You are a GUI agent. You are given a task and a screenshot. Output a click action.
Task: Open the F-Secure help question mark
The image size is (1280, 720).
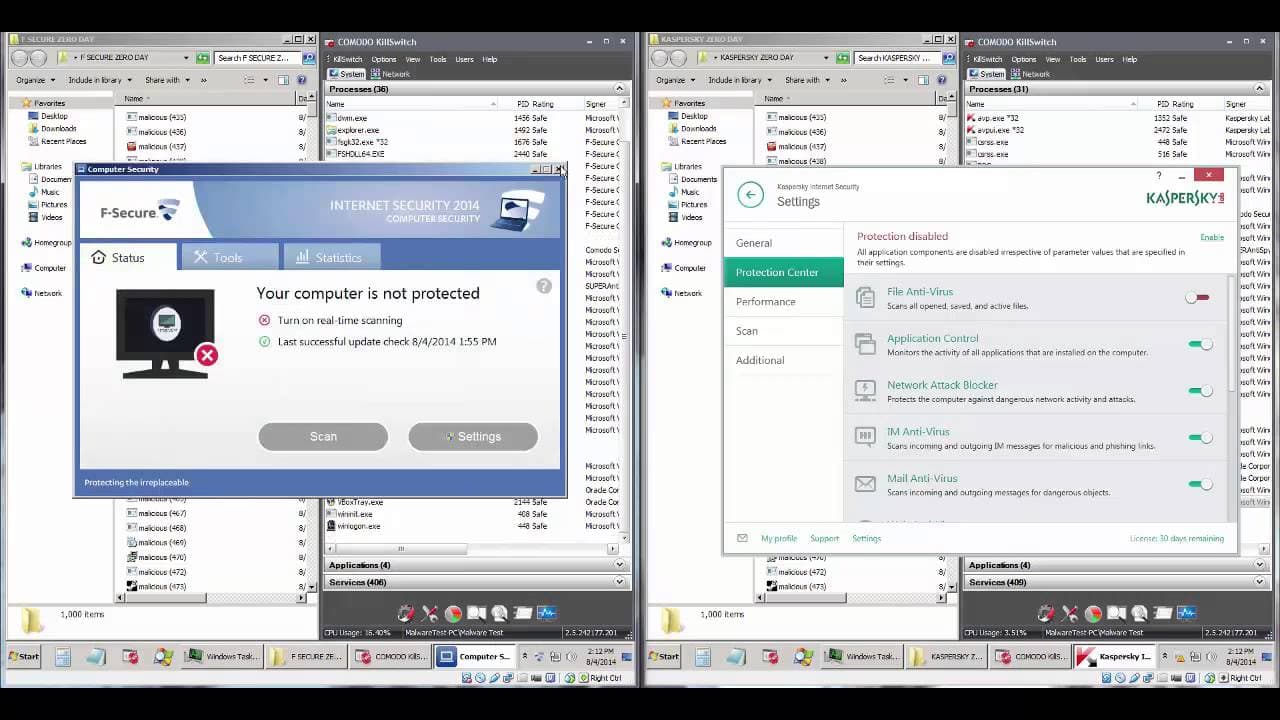click(544, 286)
